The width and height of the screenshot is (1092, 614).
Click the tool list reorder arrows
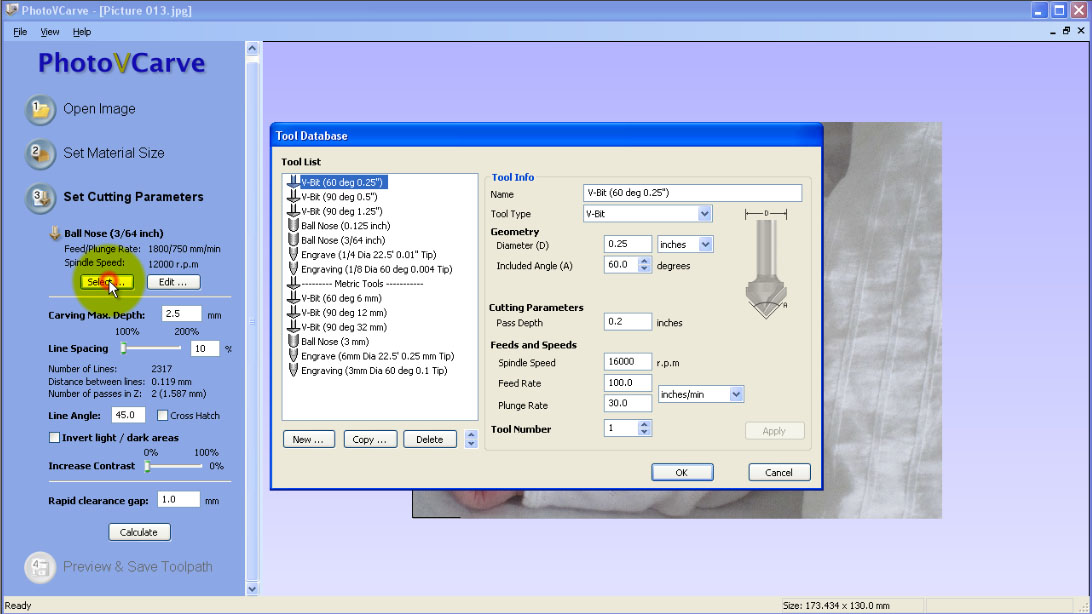point(471,439)
